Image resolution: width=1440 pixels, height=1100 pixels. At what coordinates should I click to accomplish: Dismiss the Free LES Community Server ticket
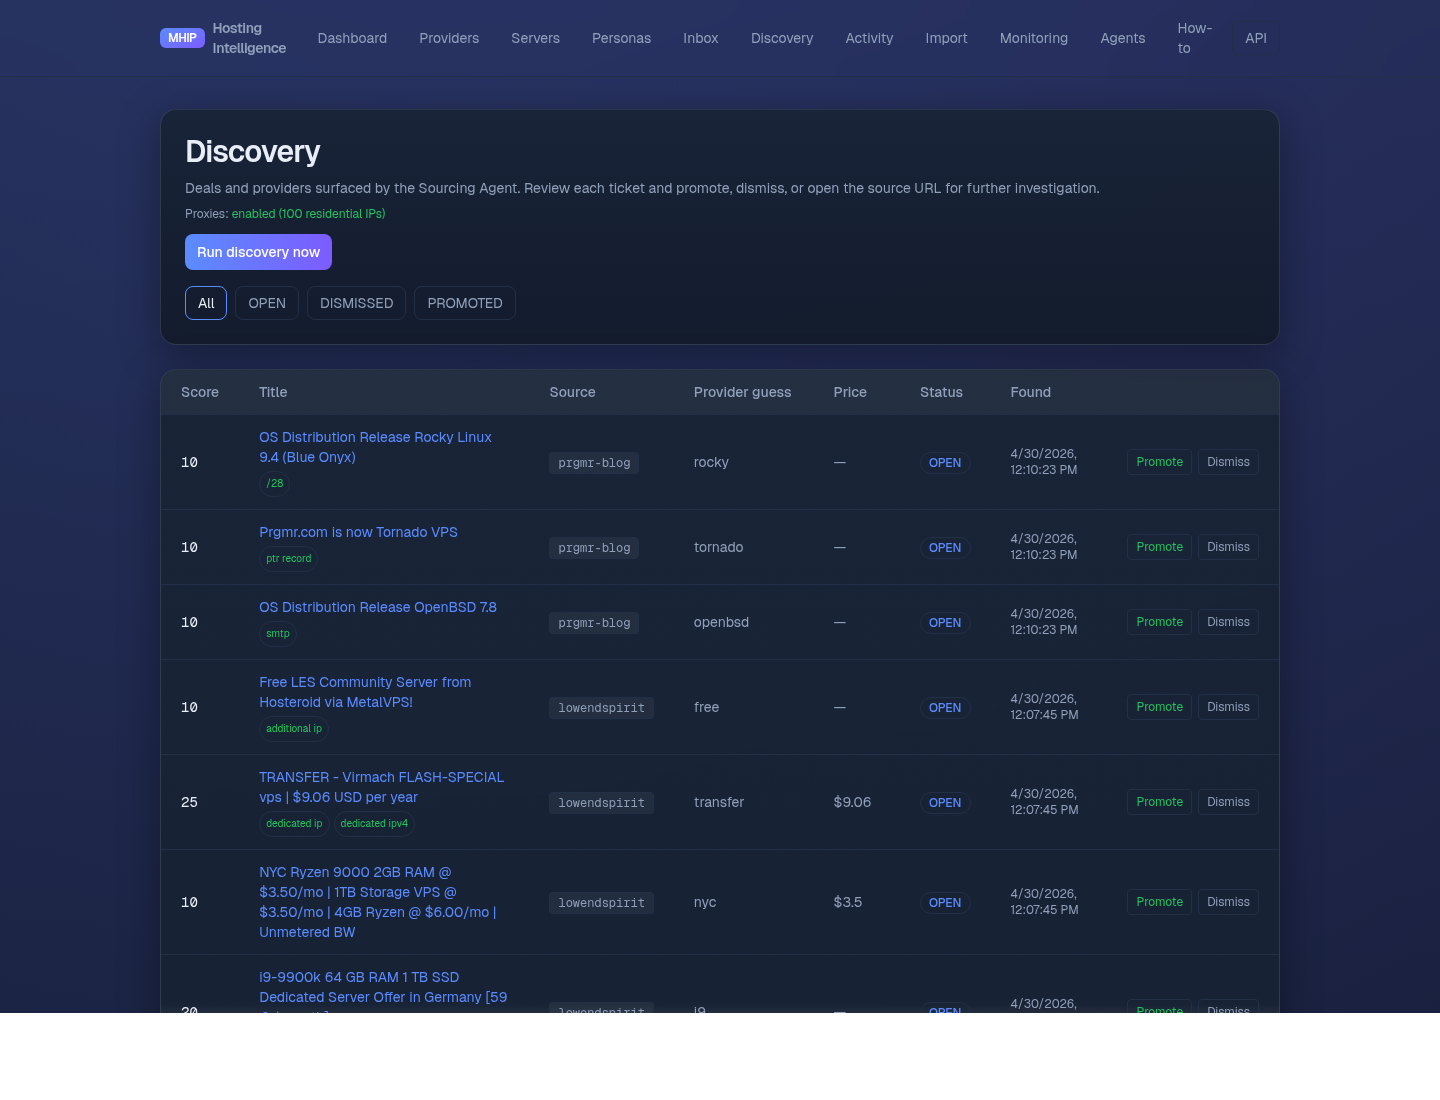1228,707
